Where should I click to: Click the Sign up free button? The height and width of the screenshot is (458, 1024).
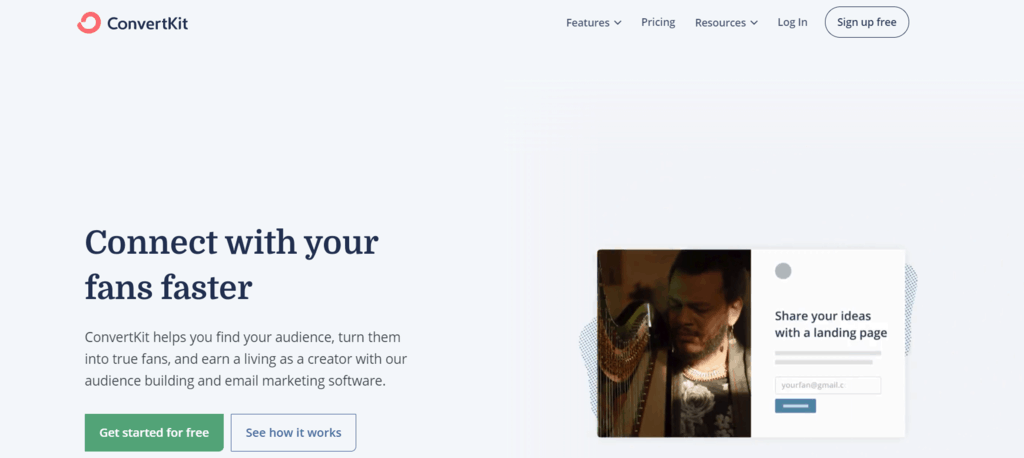tap(867, 22)
